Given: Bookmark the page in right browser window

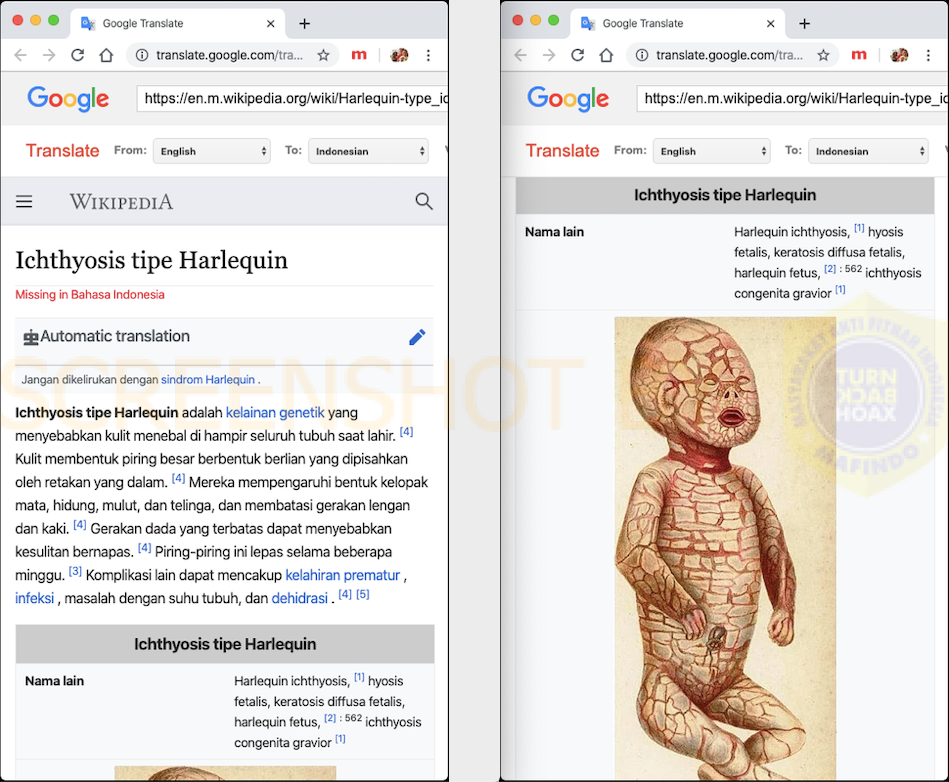Looking at the screenshot, I should tap(824, 55).
